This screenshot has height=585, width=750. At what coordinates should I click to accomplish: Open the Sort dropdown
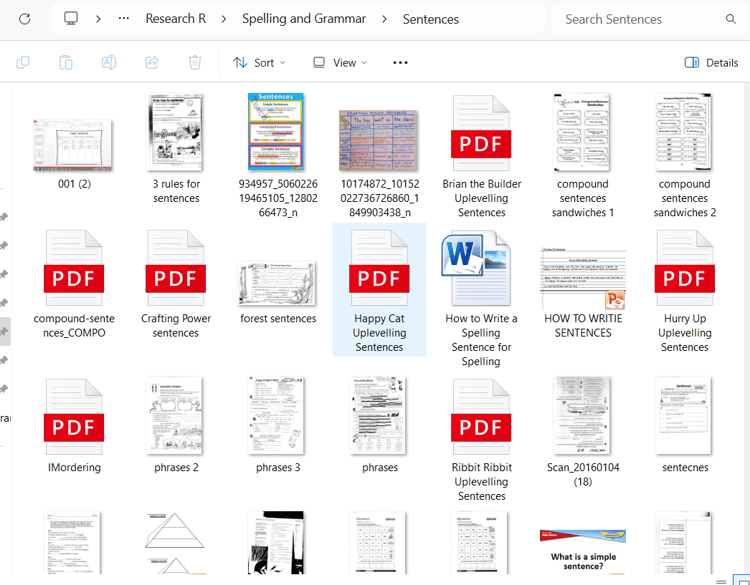tap(259, 63)
